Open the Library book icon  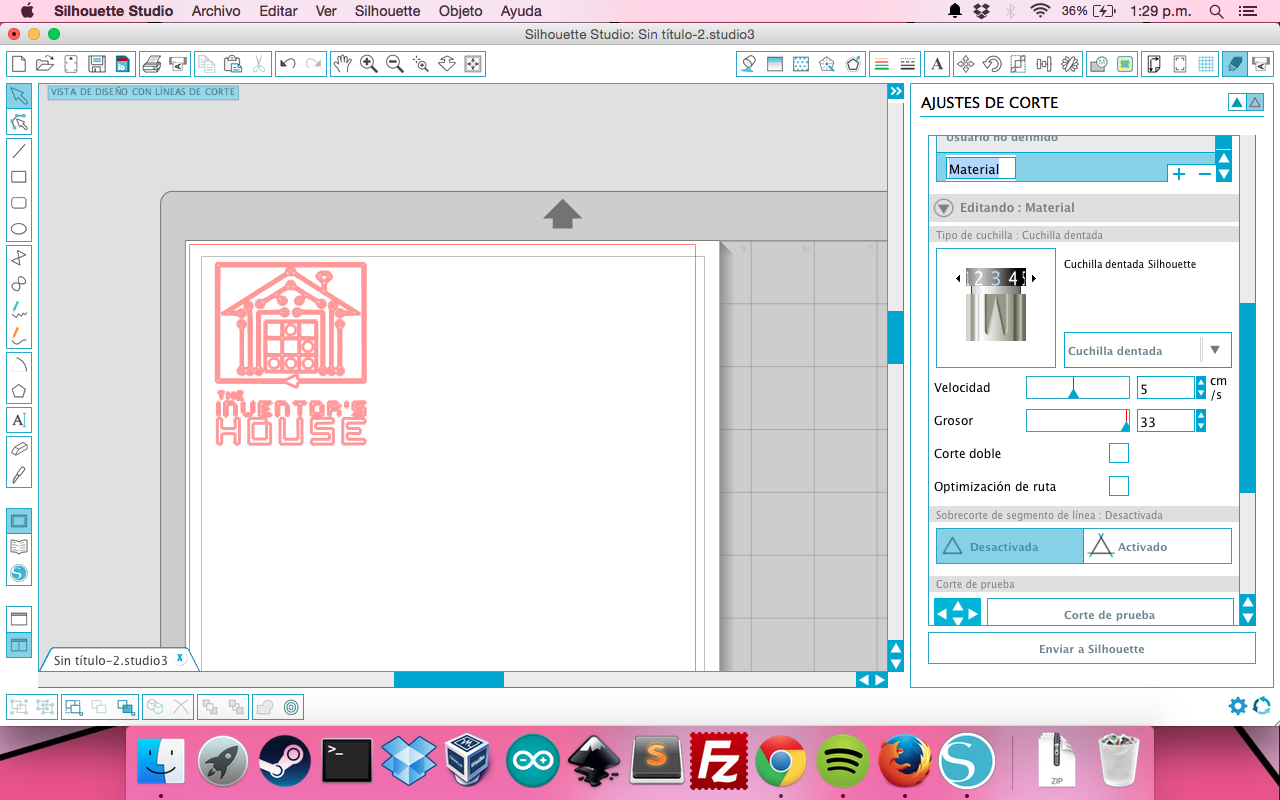coord(19,547)
